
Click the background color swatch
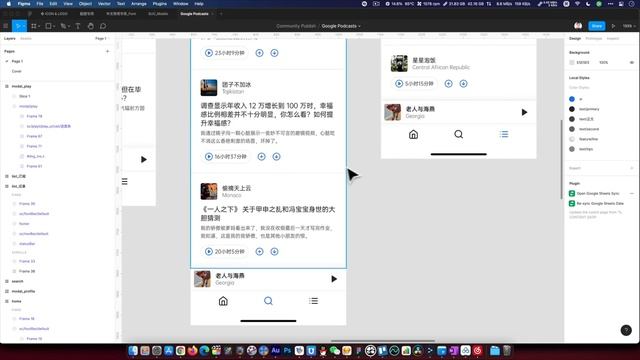pyautogui.click(x=572, y=62)
